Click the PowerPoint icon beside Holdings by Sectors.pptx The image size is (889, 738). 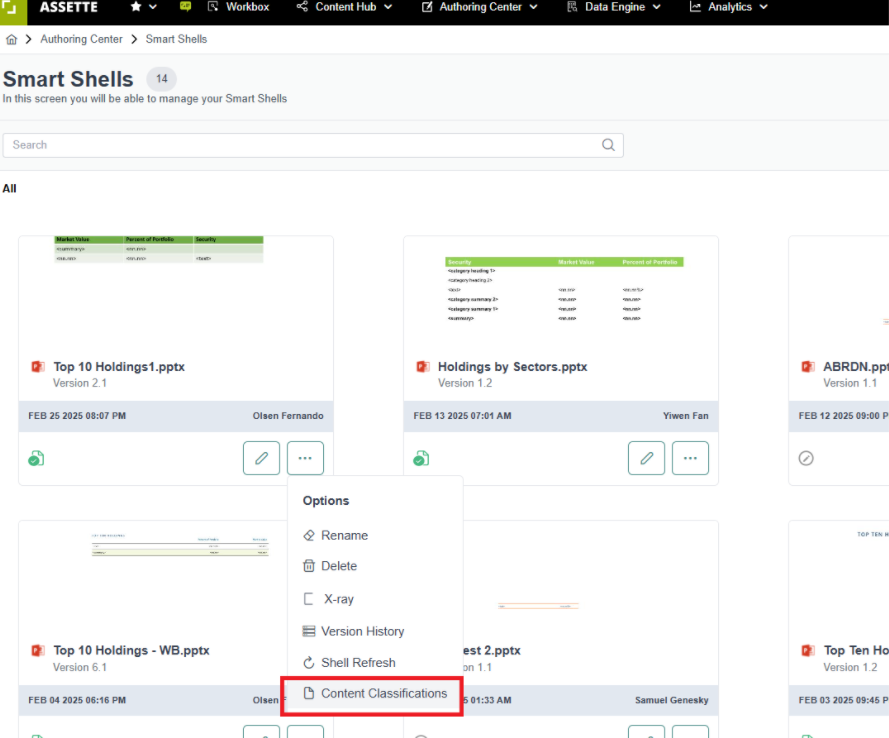click(x=423, y=367)
